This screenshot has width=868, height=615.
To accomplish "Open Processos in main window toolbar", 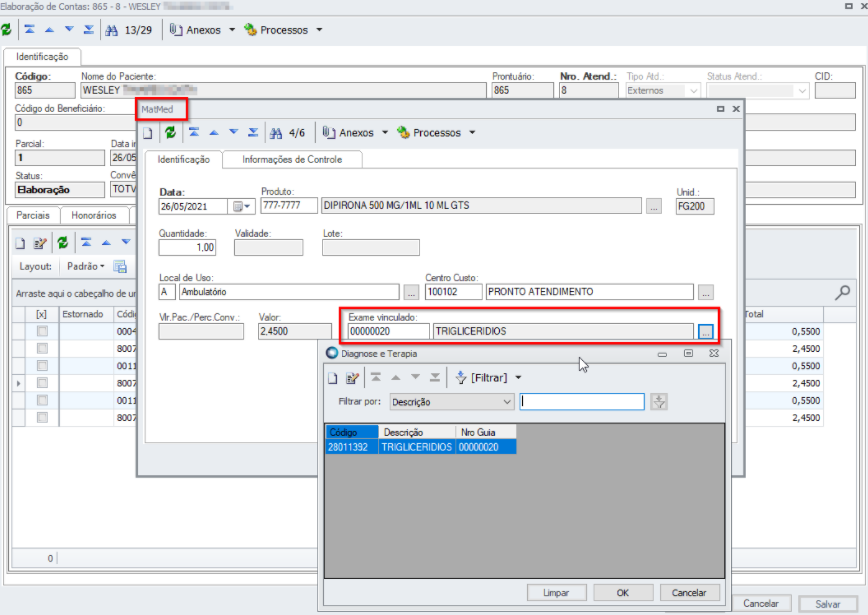I will tap(276, 30).
